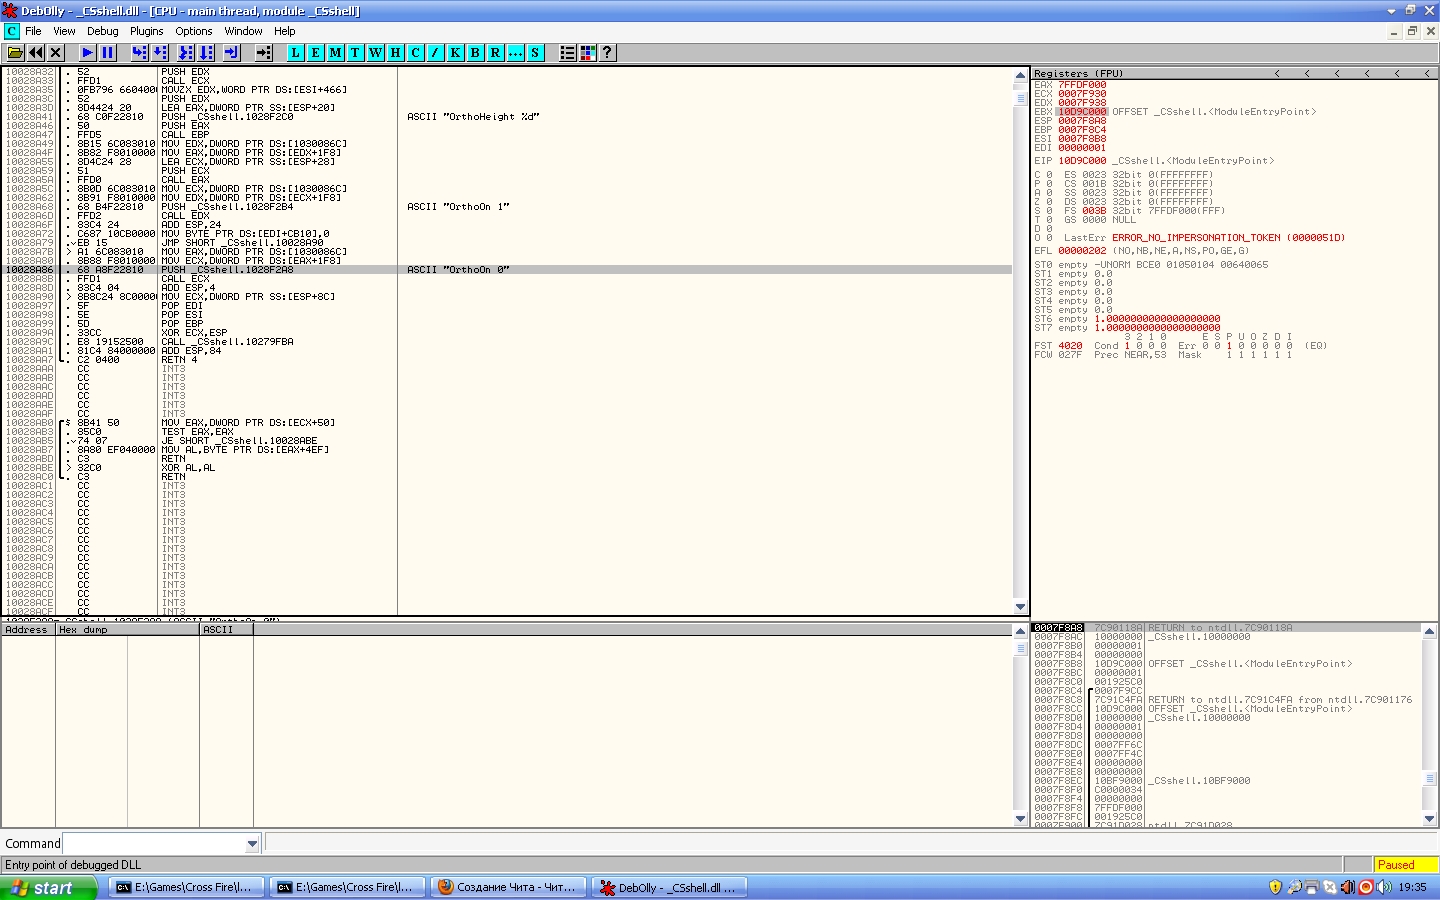
Task: Show CPU window with C toolbar button
Action: pos(416,53)
